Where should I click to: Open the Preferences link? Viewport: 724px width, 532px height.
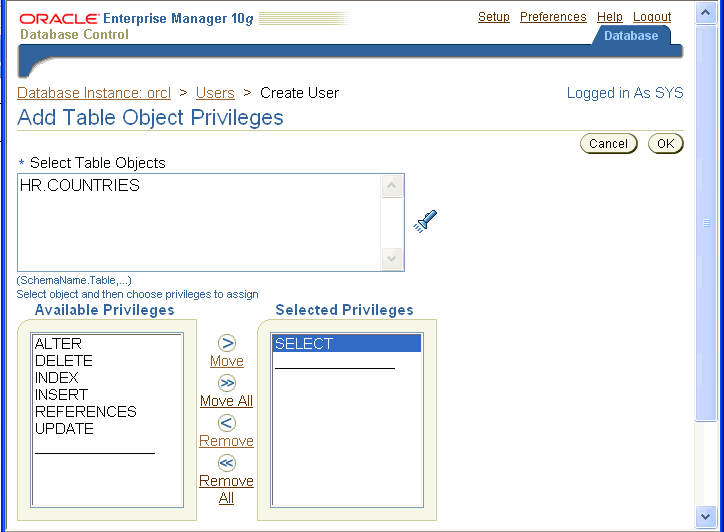click(553, 17)
